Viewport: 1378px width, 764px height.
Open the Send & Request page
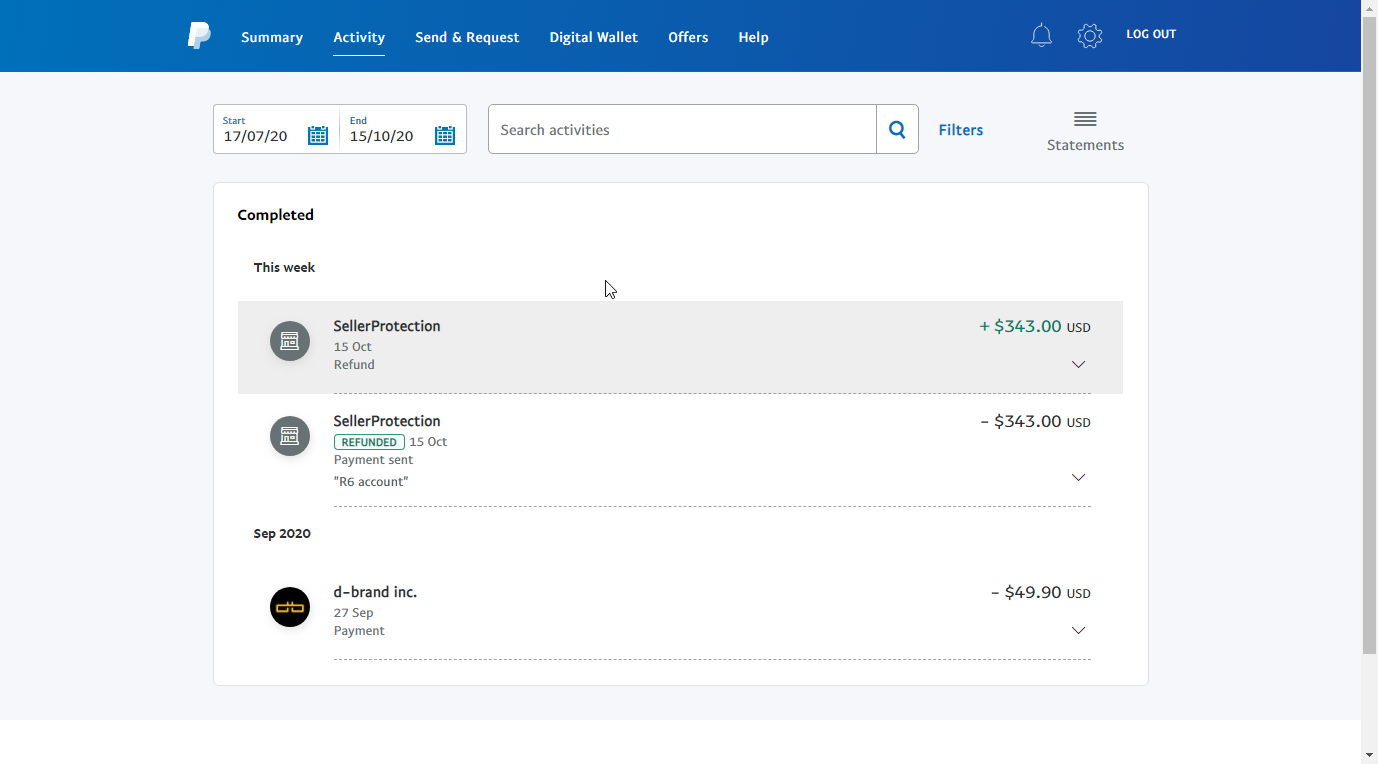pos(467,37)
